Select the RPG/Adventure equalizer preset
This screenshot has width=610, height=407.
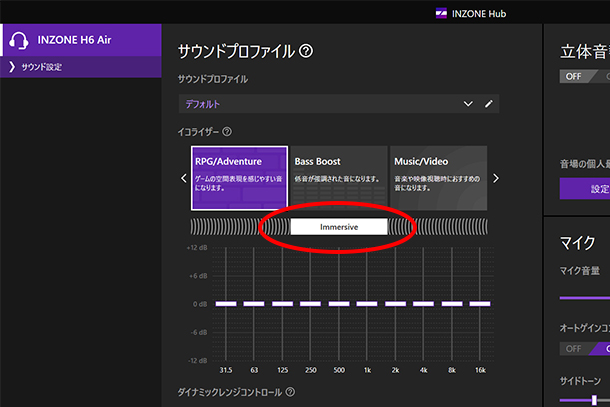[x=239, y=178]
